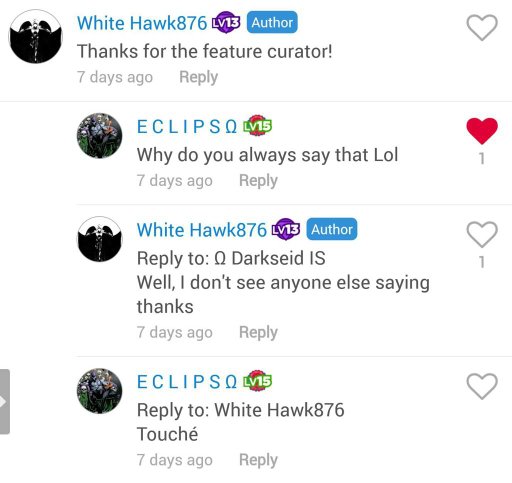
Task: Open ECLIPSΩ username on the 'Touché' reply
Action: point(187,381)
